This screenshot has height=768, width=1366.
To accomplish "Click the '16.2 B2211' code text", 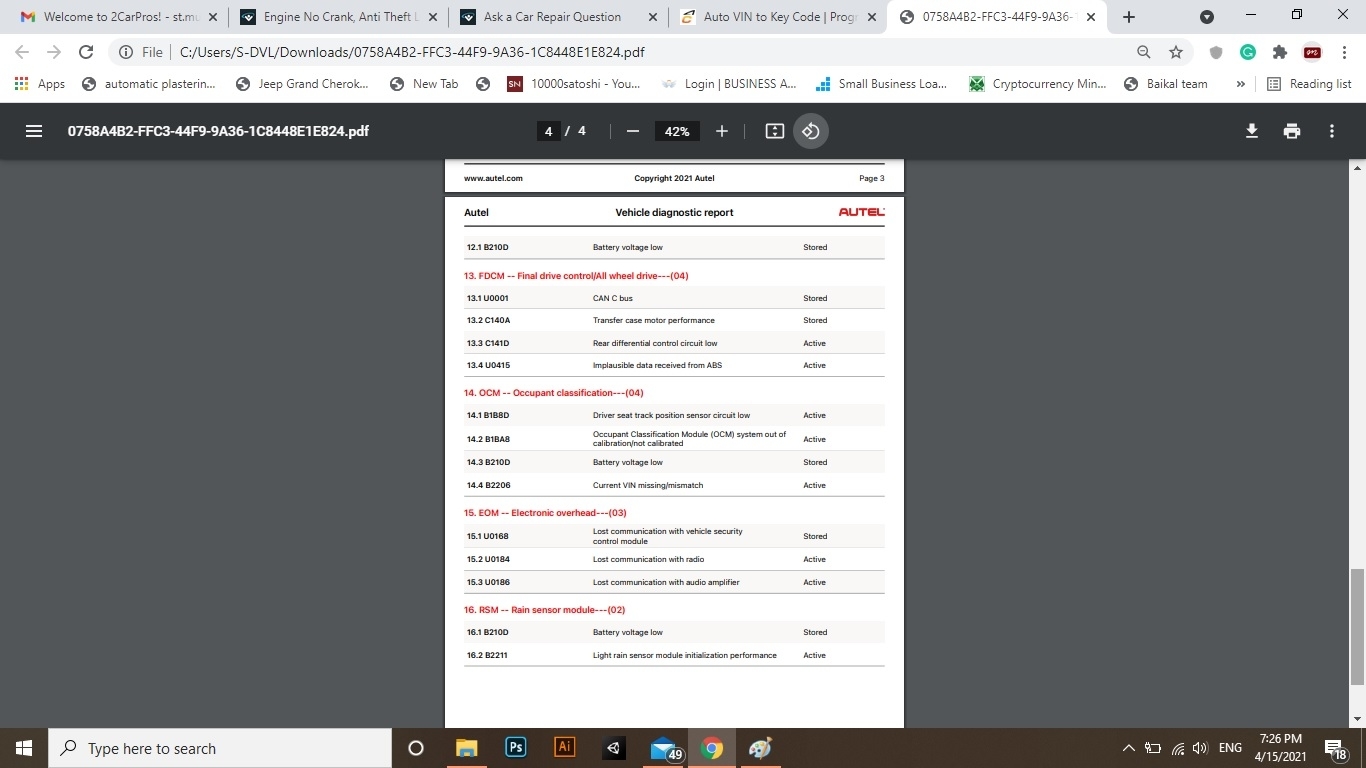I will (488, 656).
